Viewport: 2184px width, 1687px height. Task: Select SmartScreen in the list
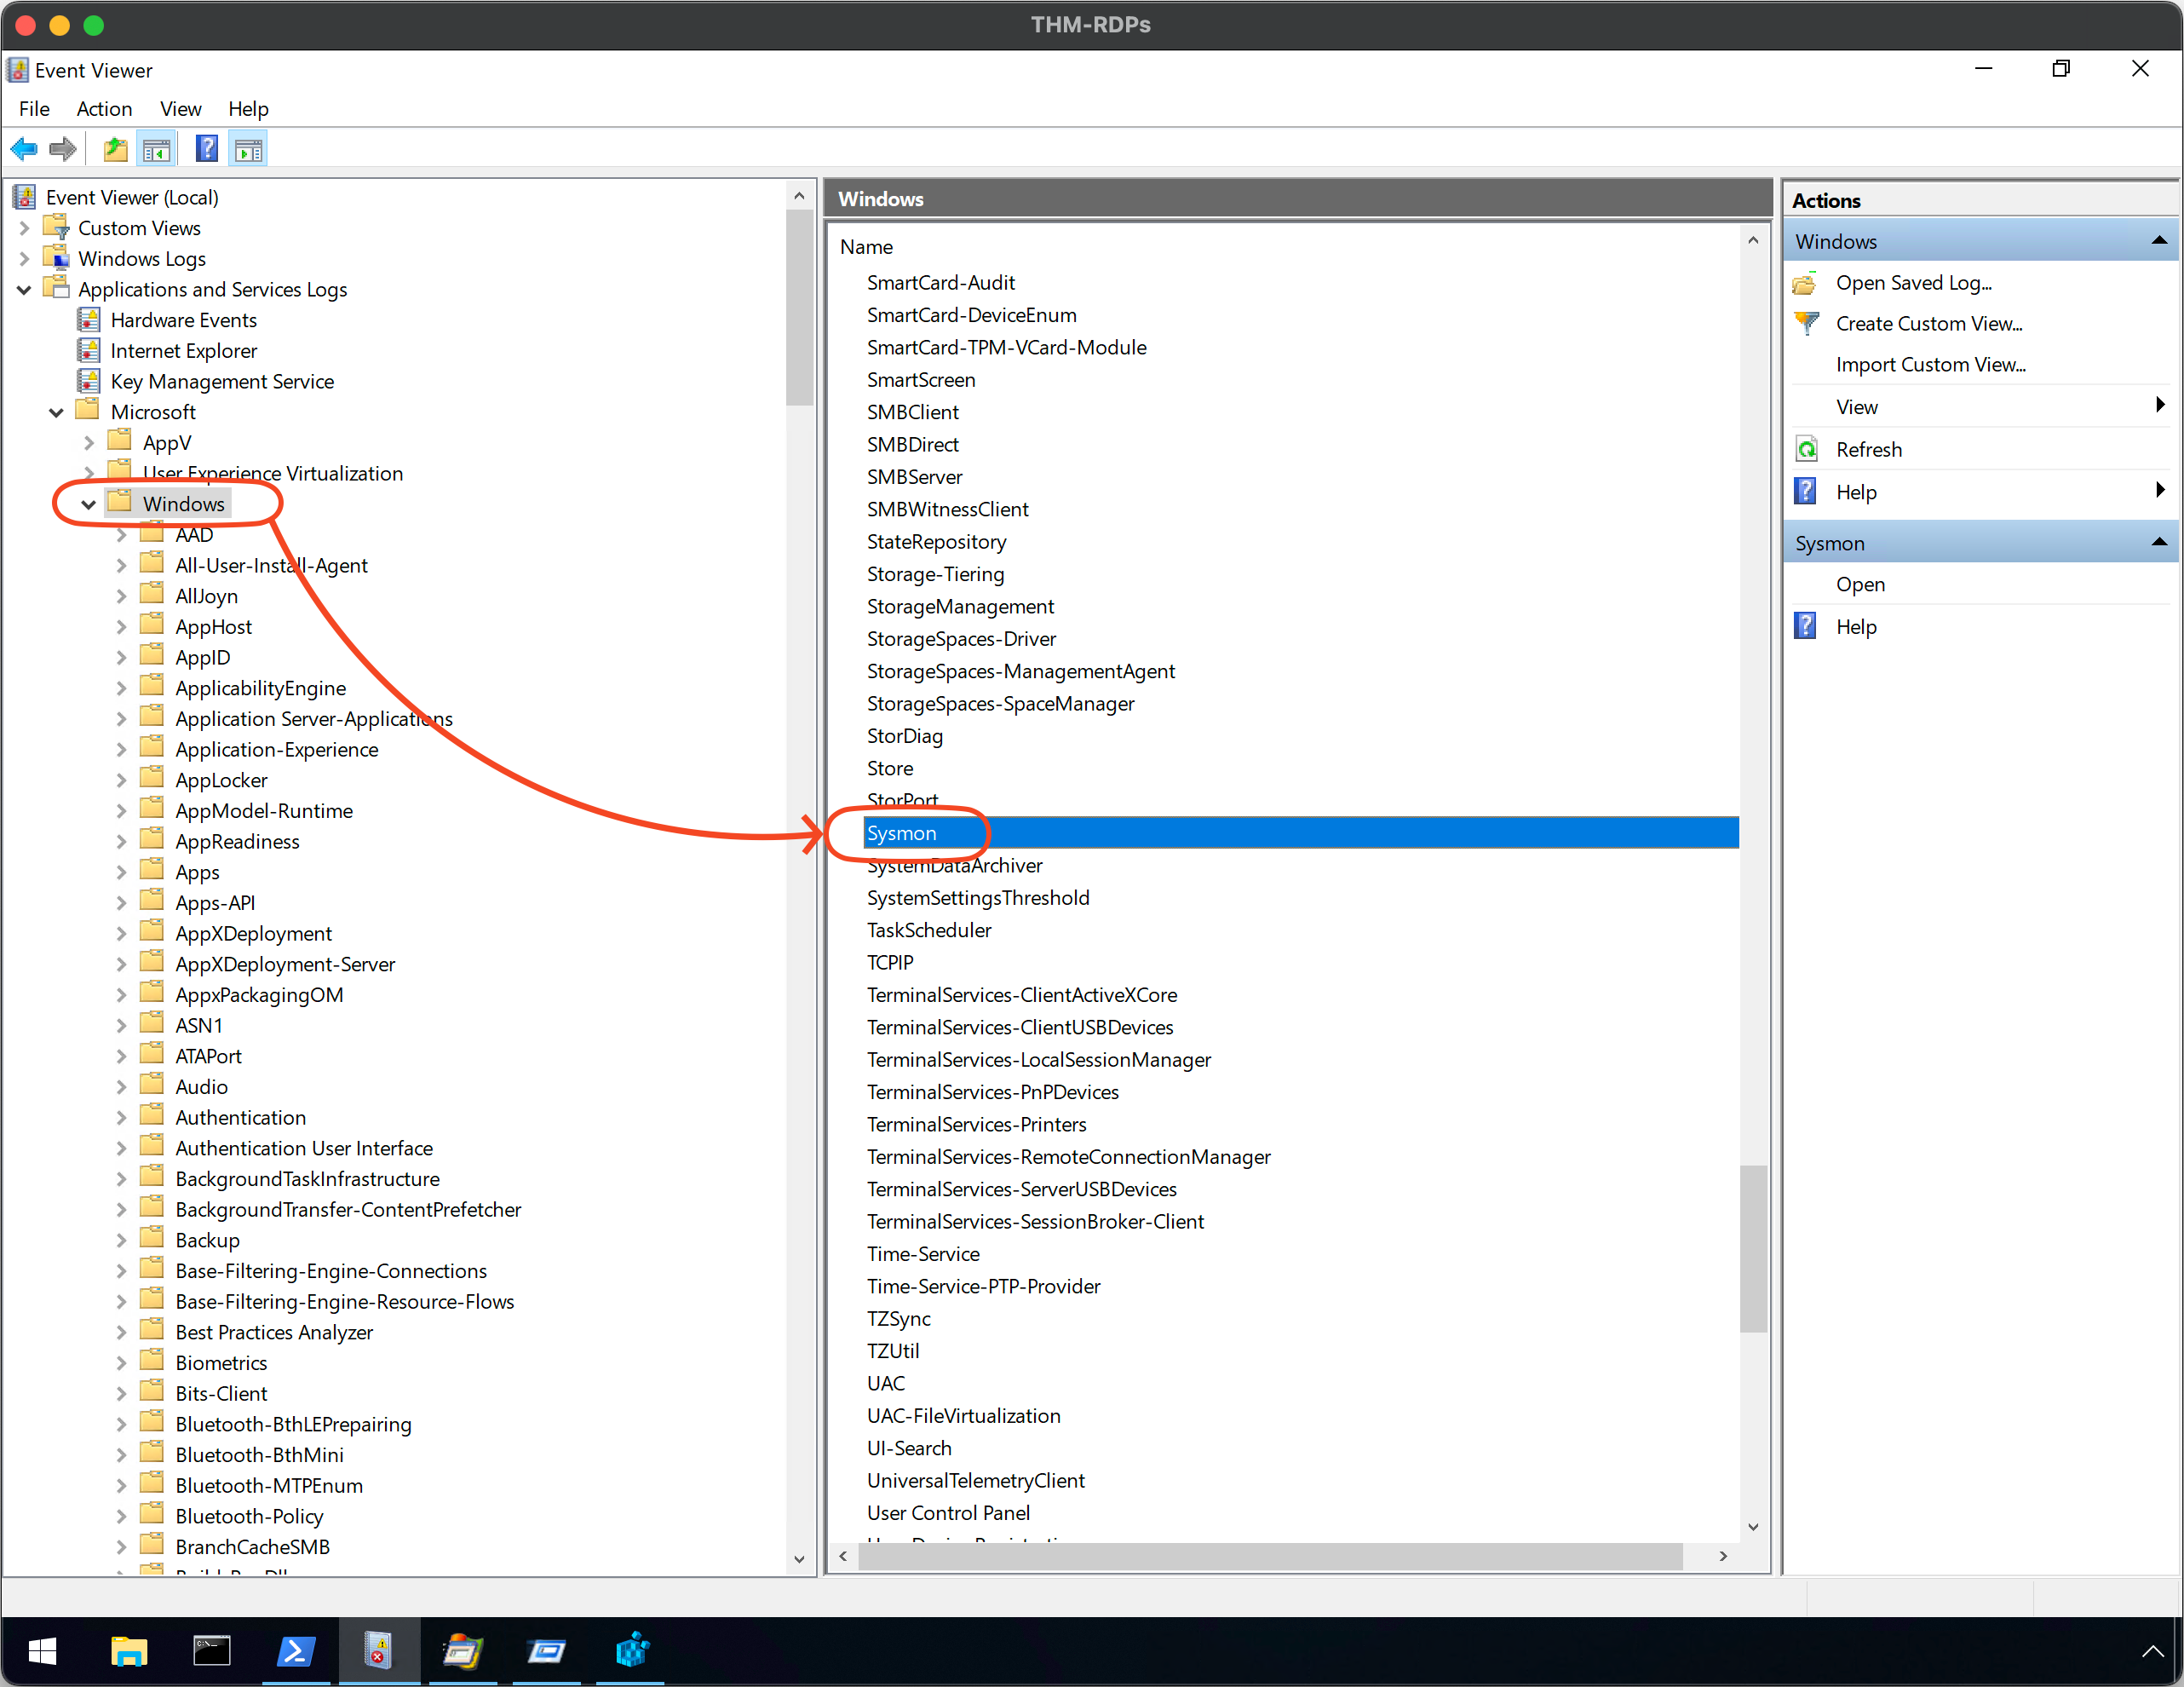click(921, 381)
